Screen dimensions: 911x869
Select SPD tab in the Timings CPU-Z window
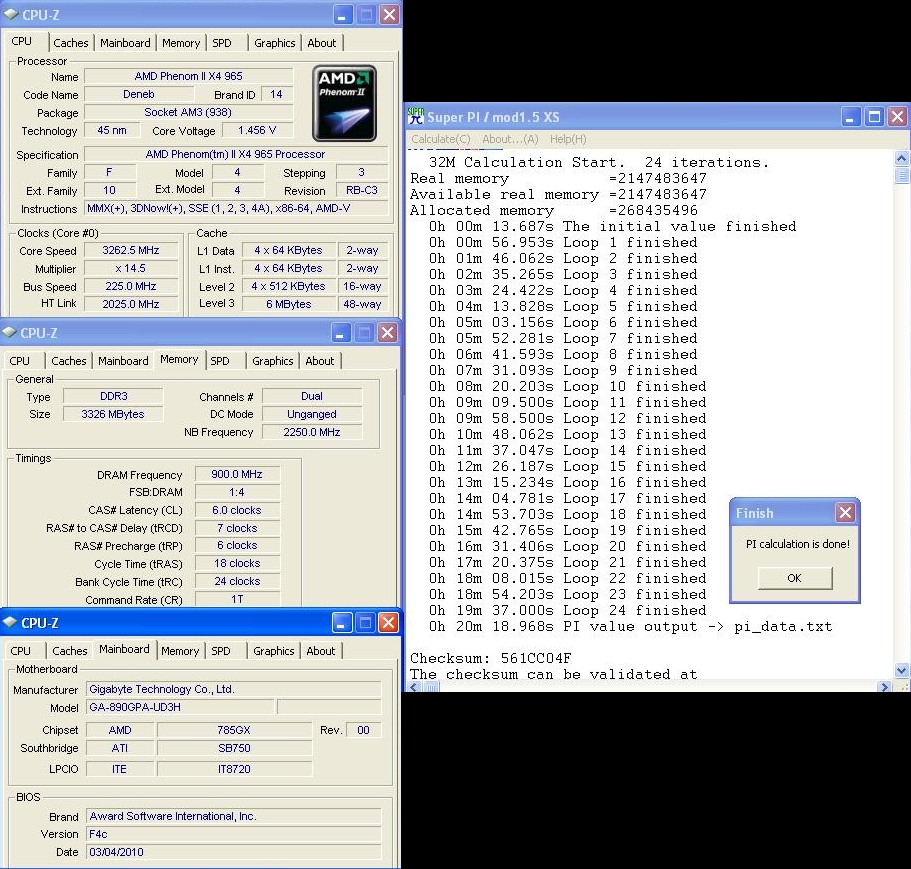(220, 361)
